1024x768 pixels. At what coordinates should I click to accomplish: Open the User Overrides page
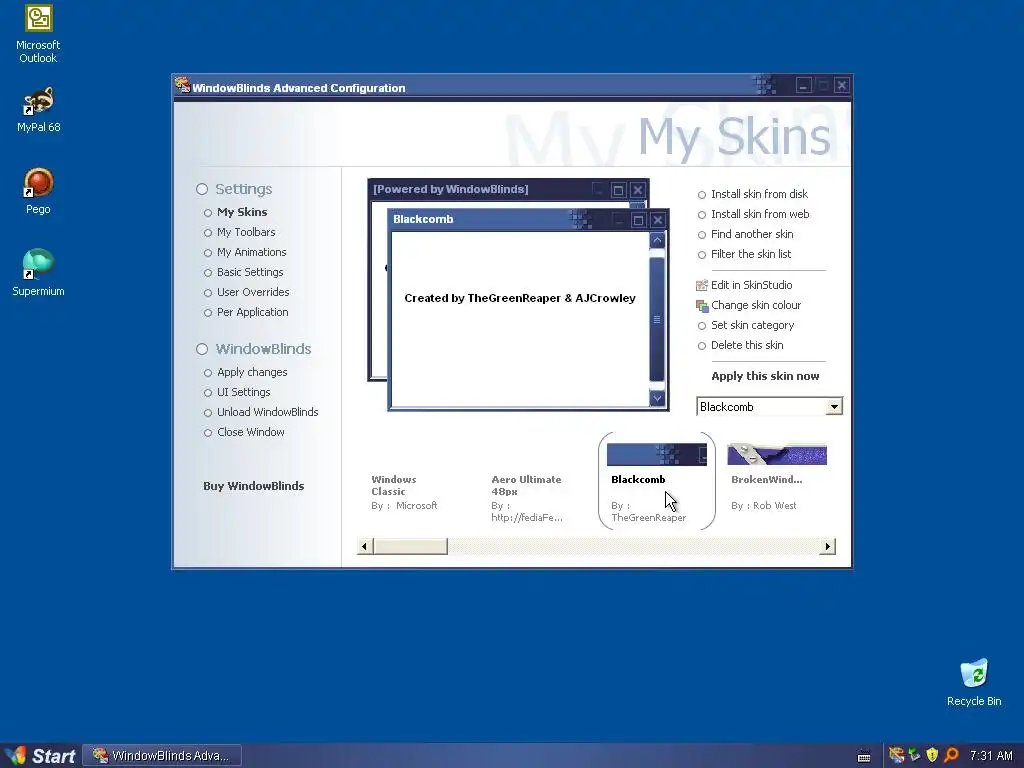click(x=253, y=293)
